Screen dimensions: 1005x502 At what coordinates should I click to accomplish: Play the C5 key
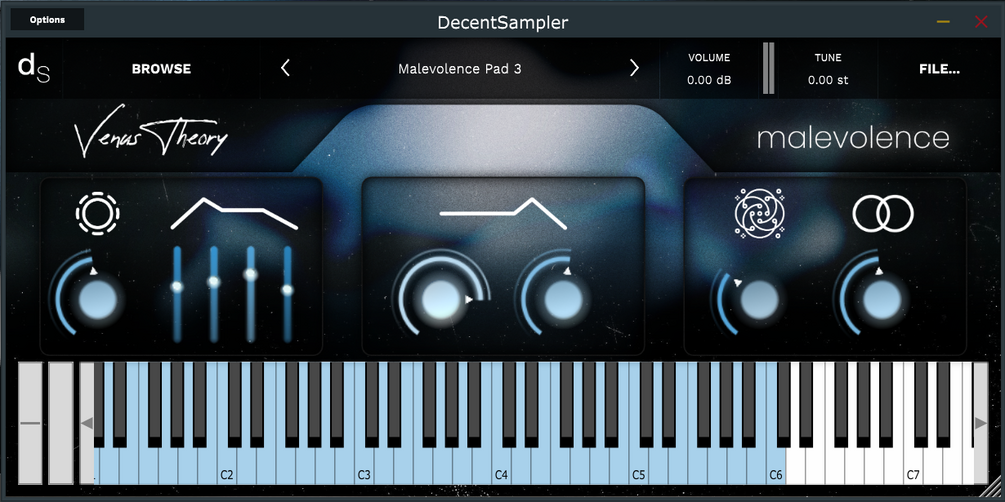[x=638, y=466]
